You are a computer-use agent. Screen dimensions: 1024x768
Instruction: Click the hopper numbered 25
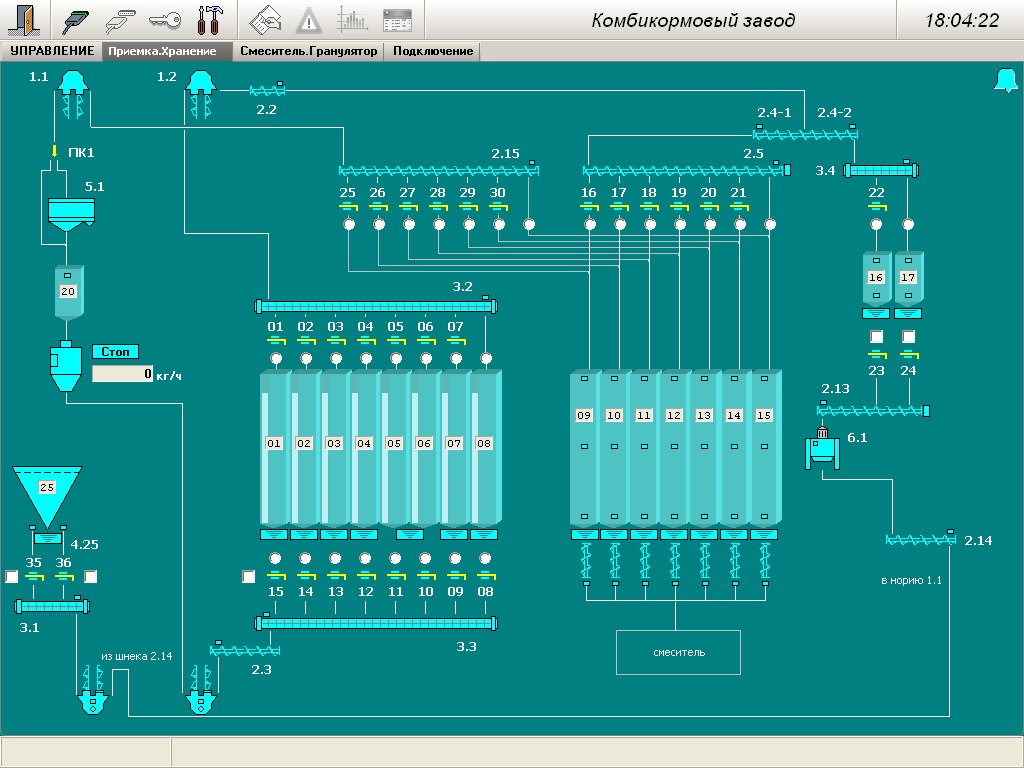click(x=46, y=488)
